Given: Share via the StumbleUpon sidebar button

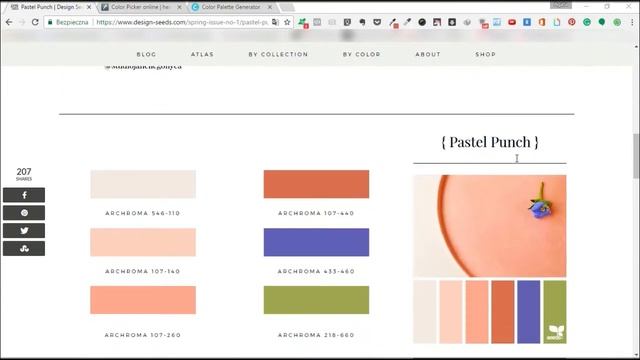Looking at the screenshot, I should [24, 249].
